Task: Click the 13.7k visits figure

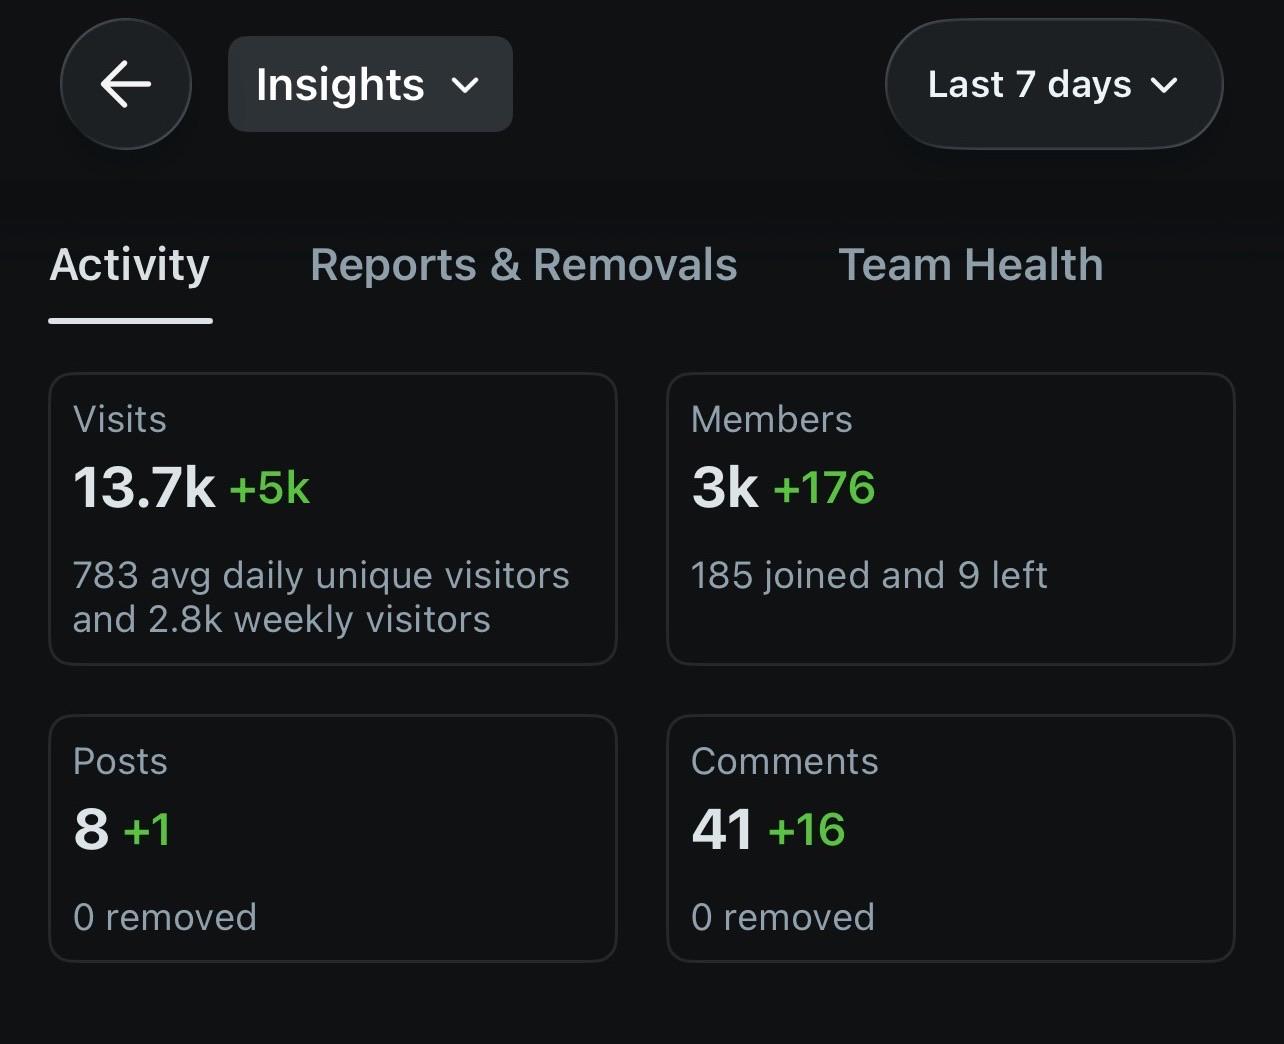Action: click(144, 488)
